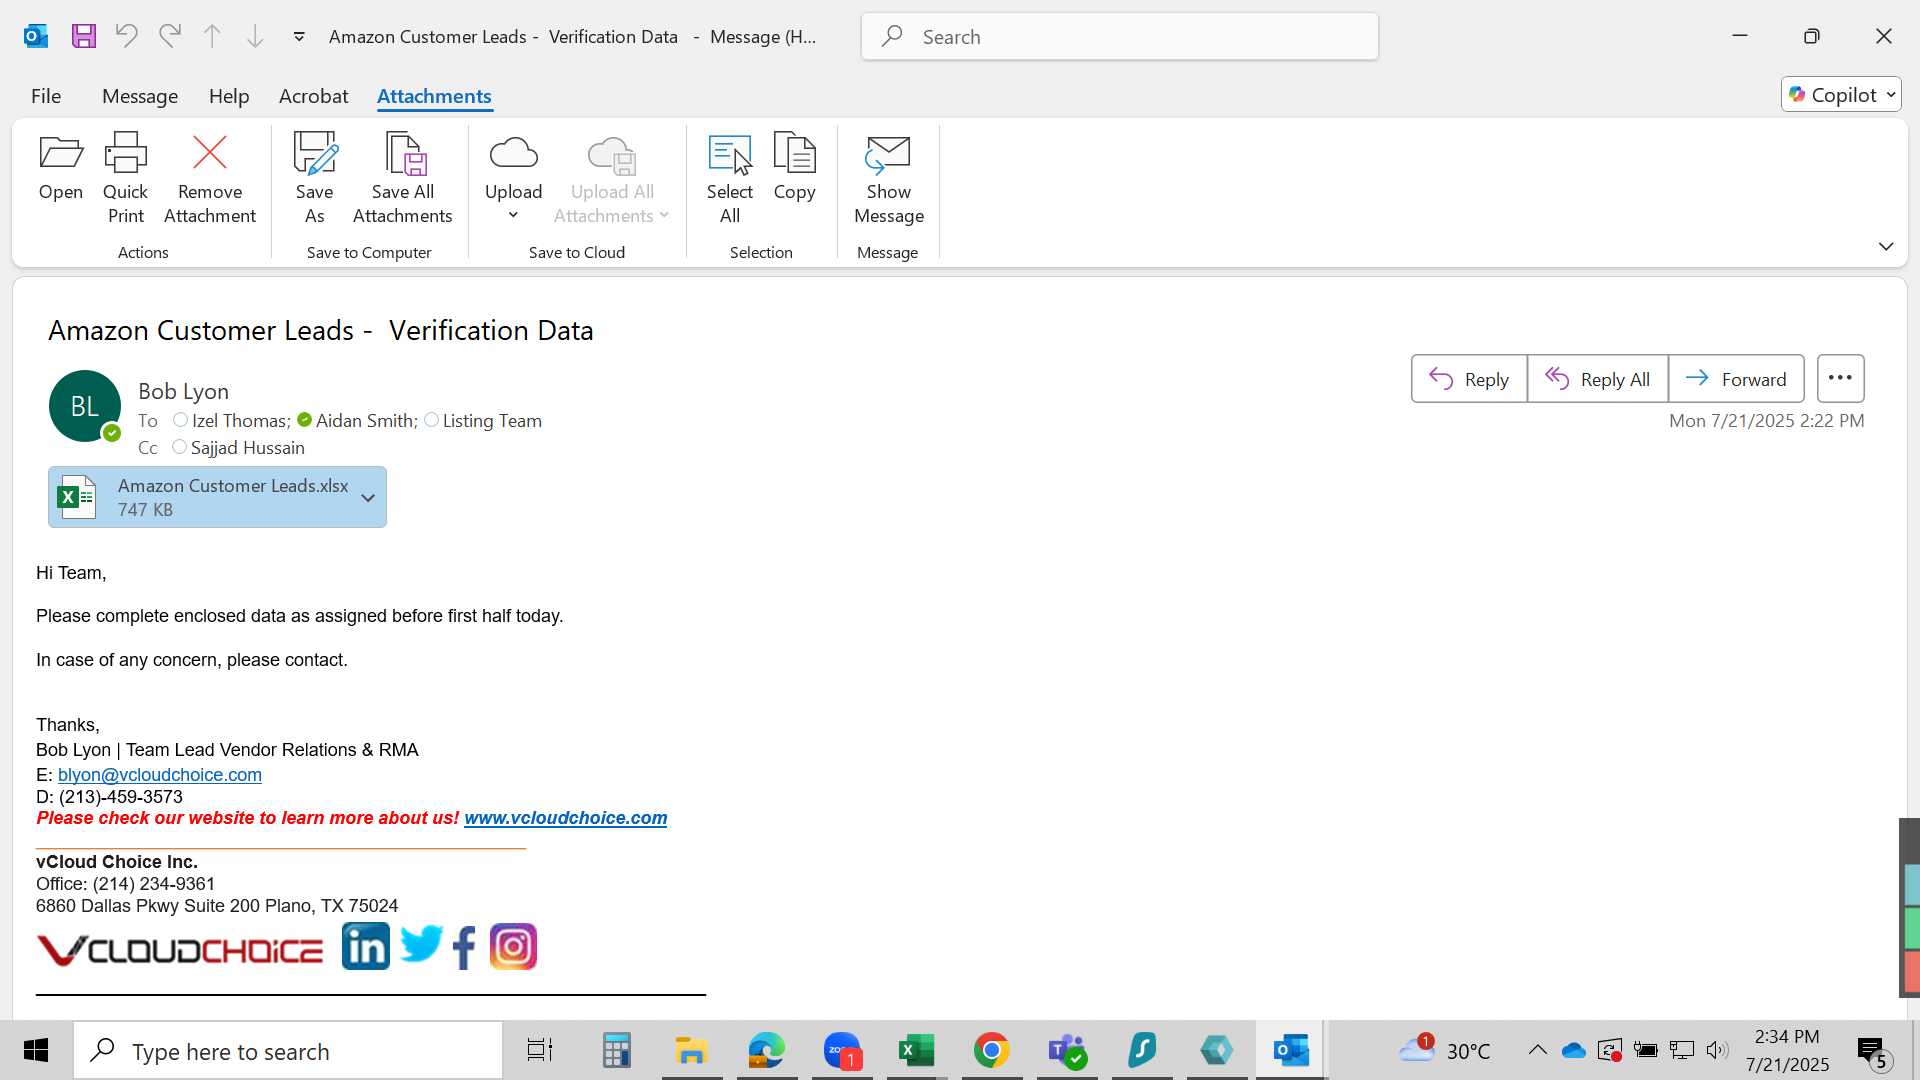1920x1080 pixels.
Task: Click Save All Attachments
Action: 403,178
